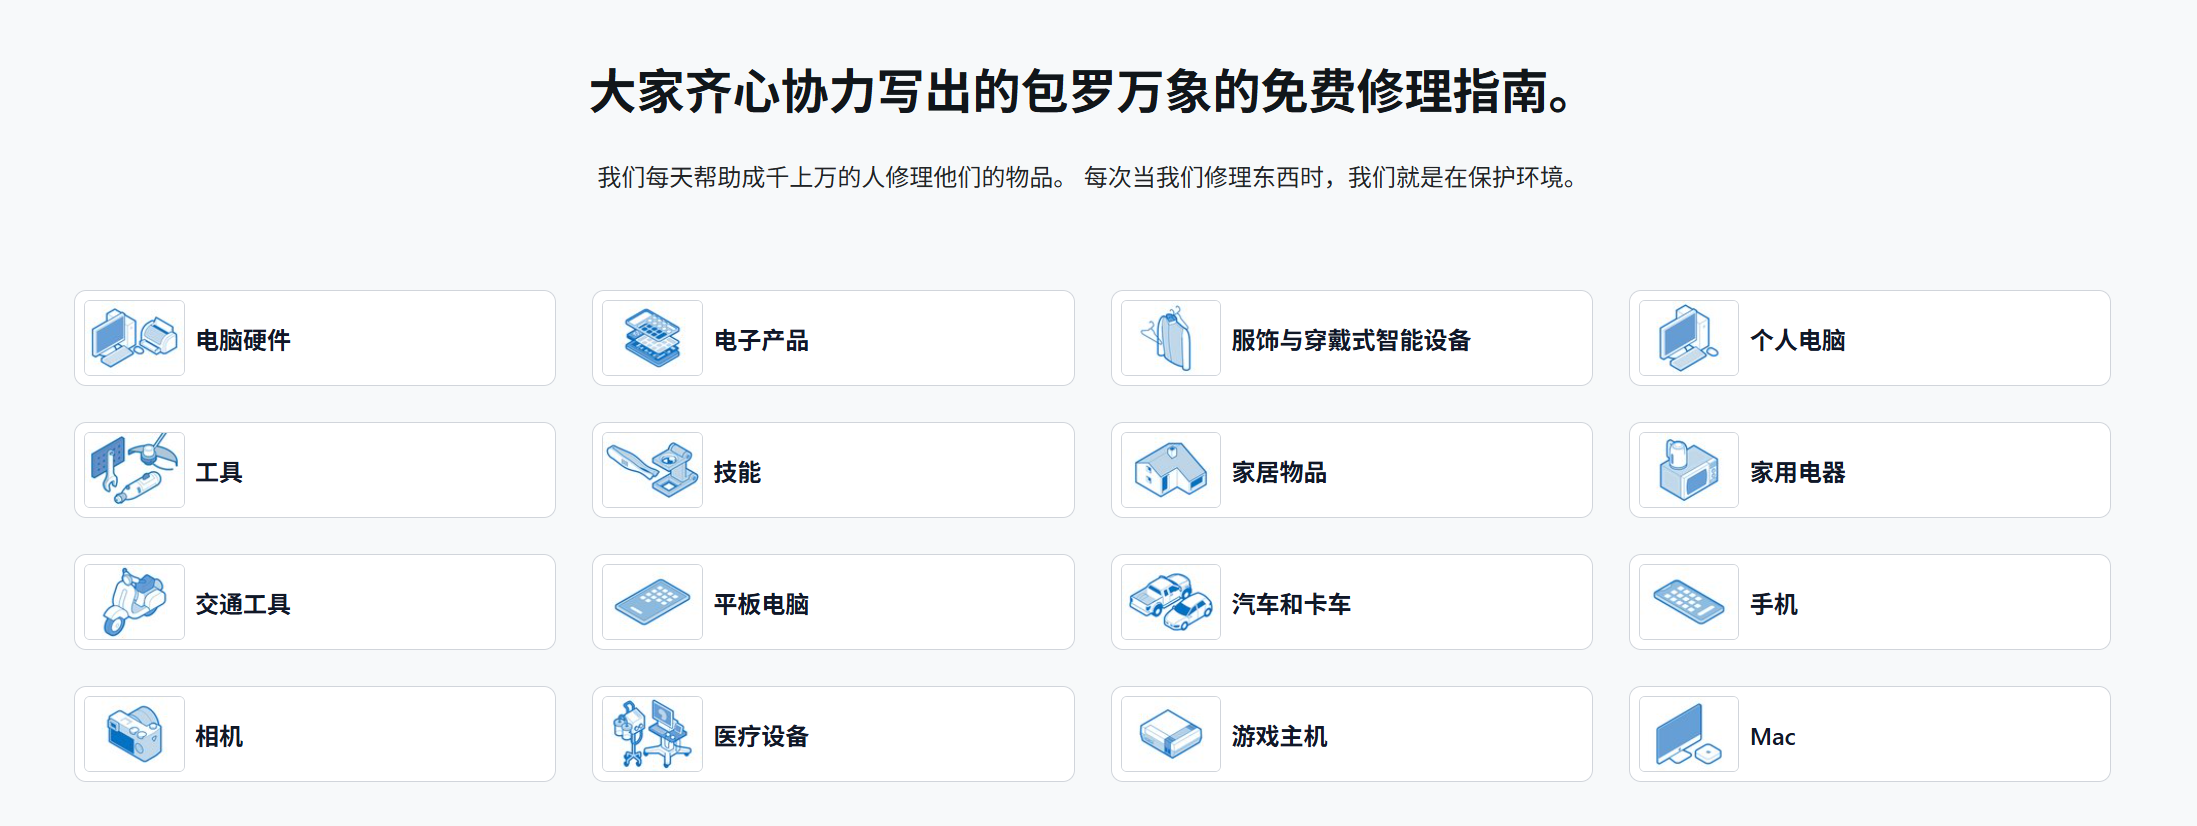
Task: Click the 电脑硬件 computer and printer icon
Action: pyautogui.click(x=134, y=338)
